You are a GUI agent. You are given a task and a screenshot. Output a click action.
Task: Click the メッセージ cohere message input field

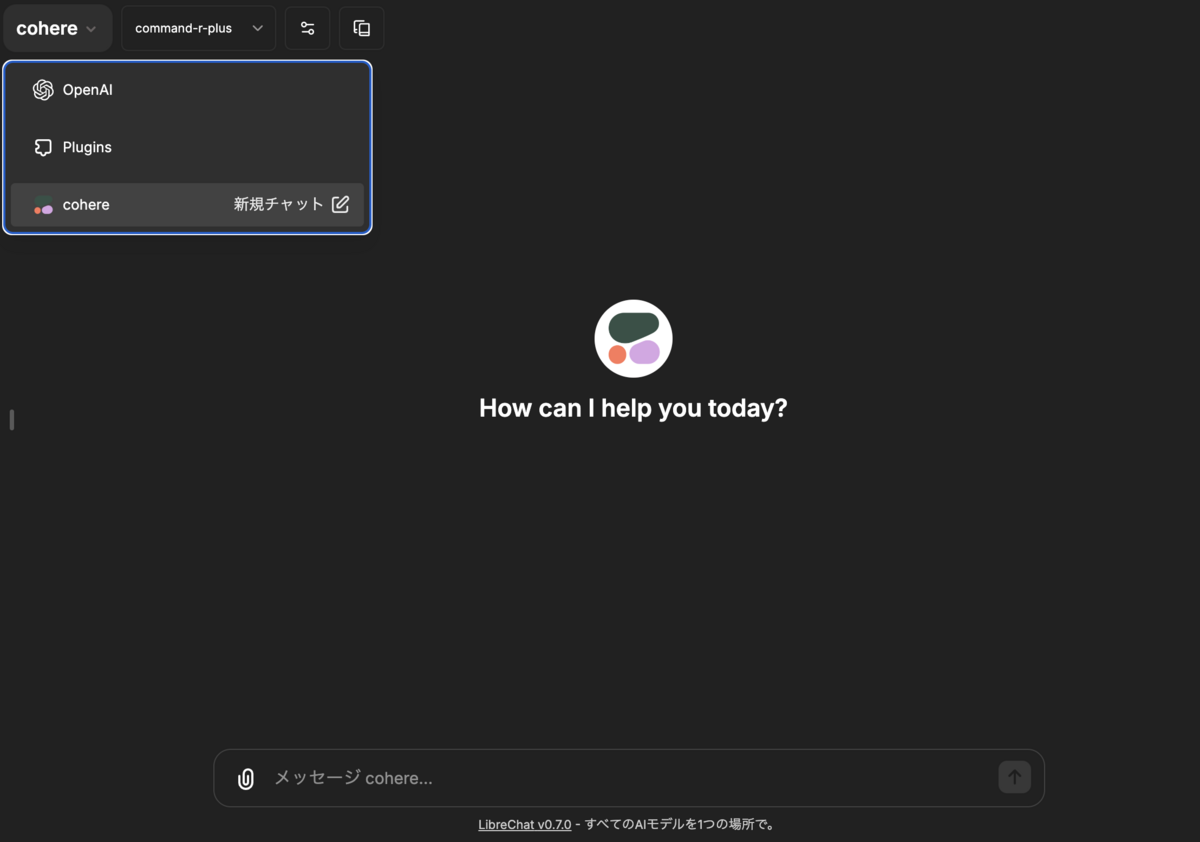pos(600,777)
